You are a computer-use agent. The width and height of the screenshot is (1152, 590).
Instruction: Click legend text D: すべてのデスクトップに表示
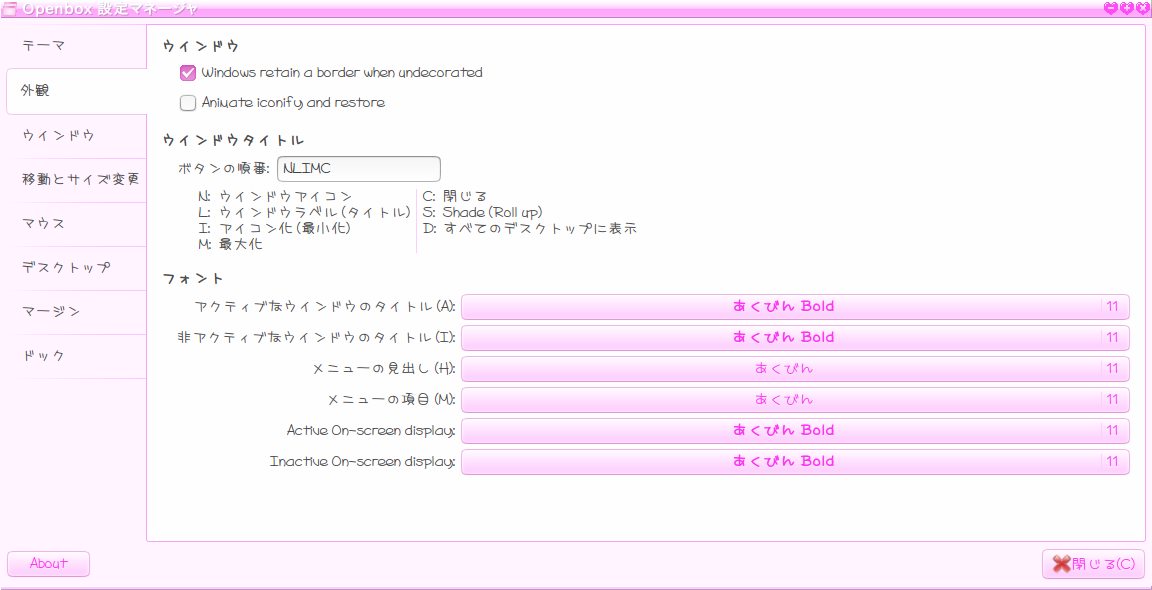tap(530, 229)
